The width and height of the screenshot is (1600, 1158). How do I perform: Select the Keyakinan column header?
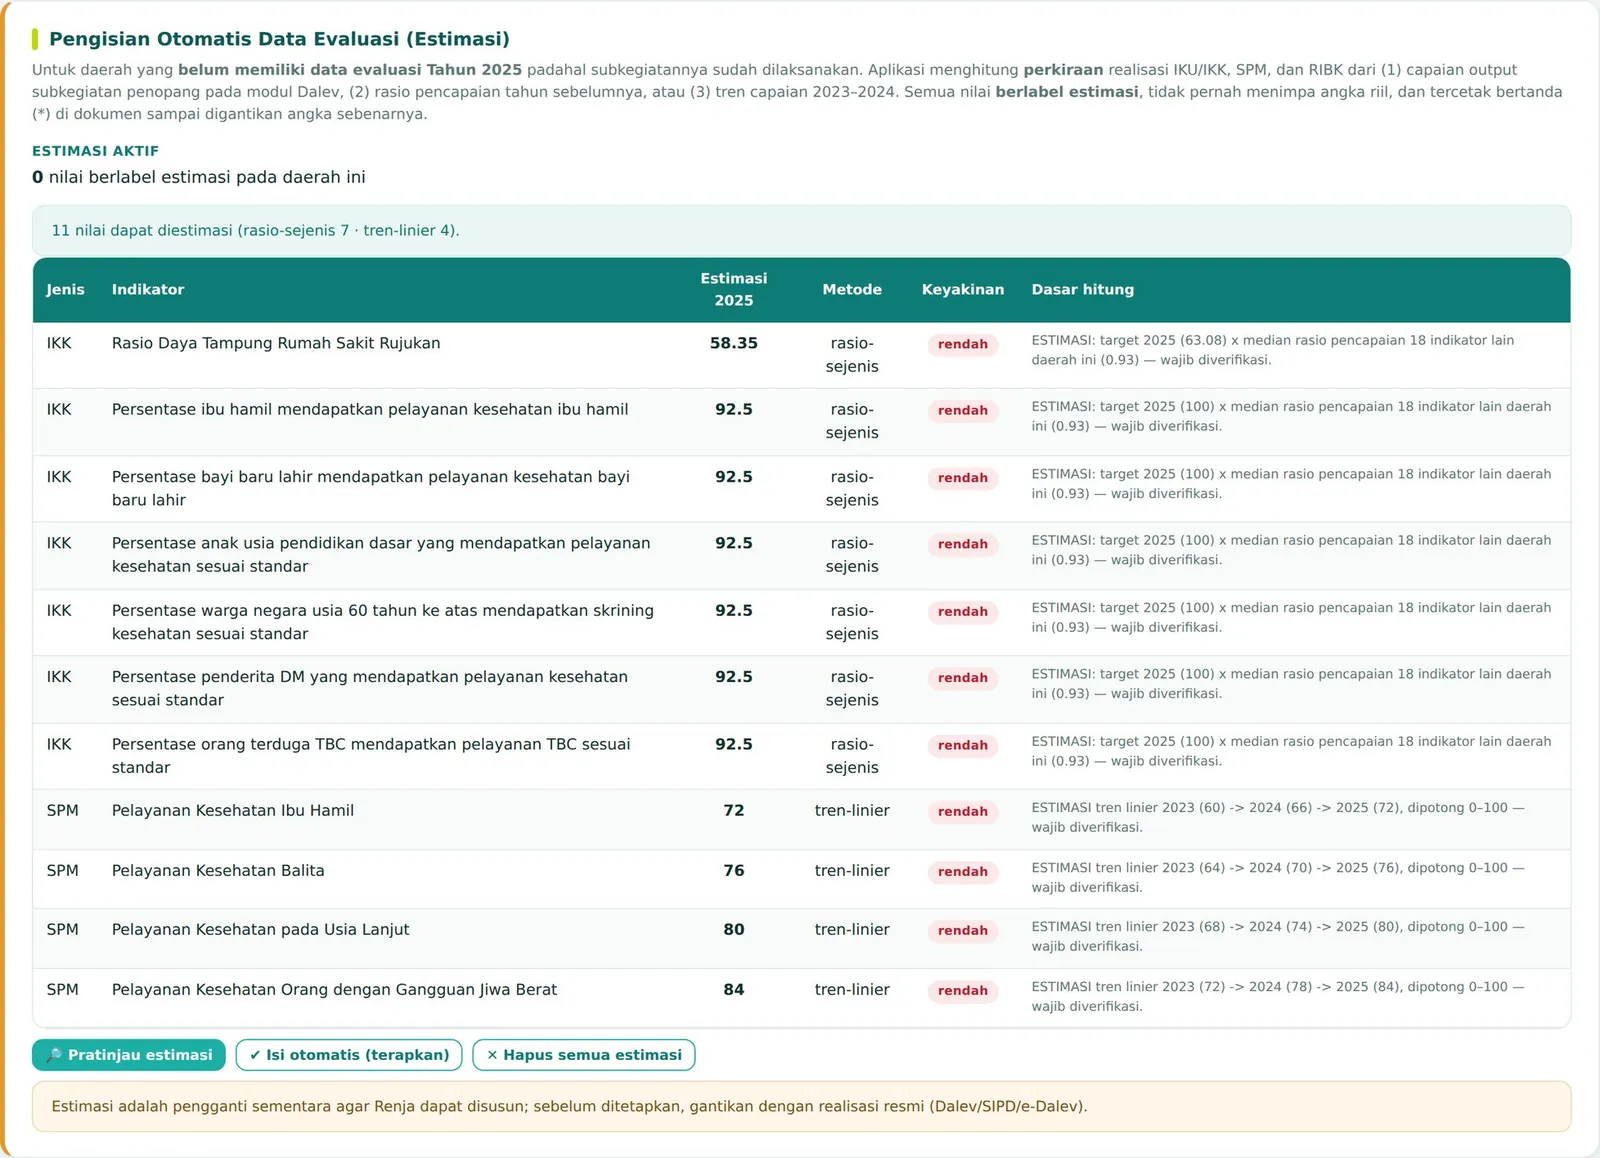(x=963, y=290)
